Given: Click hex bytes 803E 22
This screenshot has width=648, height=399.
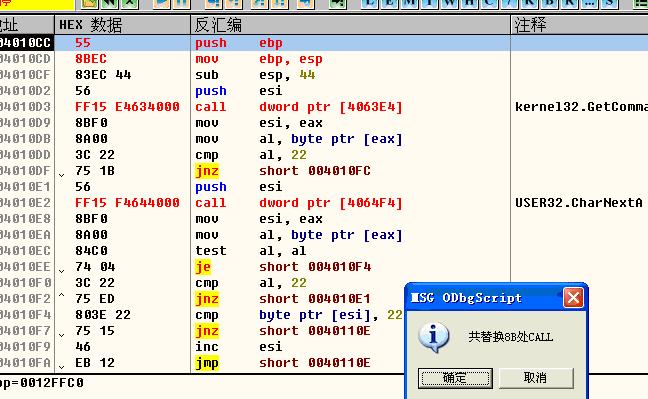Looking at the screenshot, I should (x=103, y=315).
